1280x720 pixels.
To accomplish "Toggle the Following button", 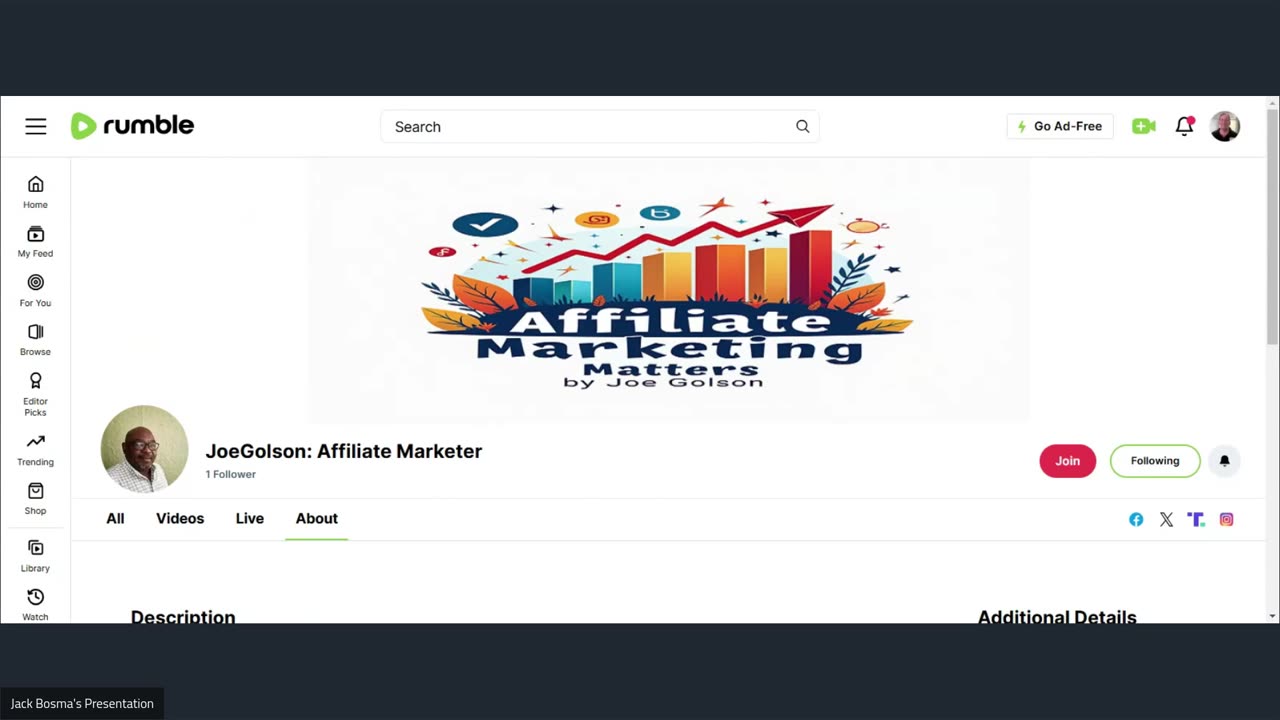I will [1155, 461].
